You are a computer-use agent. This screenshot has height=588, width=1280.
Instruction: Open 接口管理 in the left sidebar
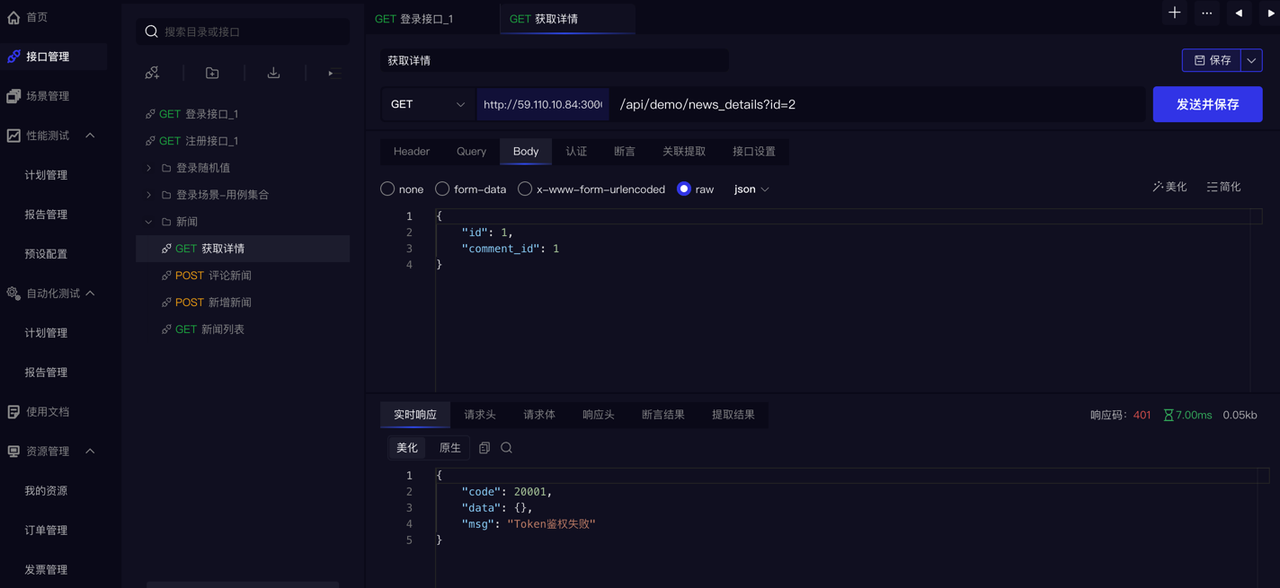[x=48, y=57]
